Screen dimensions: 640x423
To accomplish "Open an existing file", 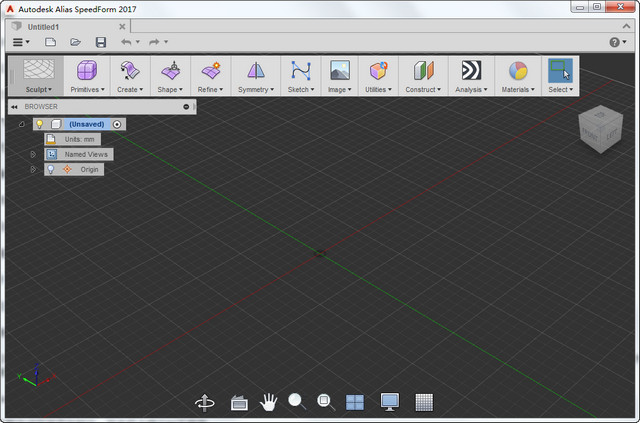I will (75, 42).
